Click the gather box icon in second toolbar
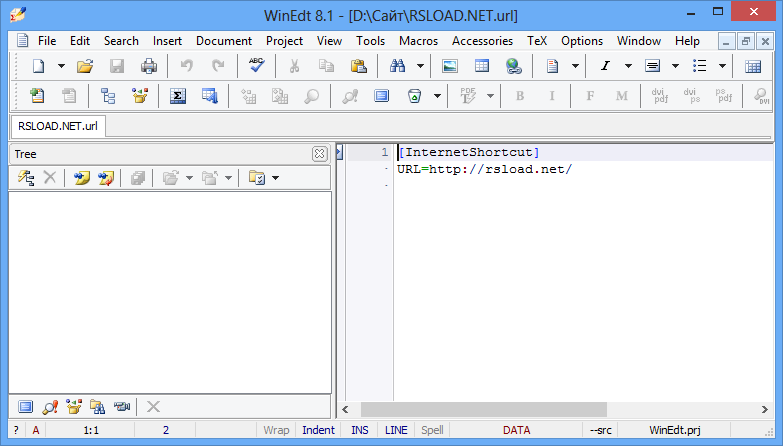The image size is (783, 446). [140, 95]
